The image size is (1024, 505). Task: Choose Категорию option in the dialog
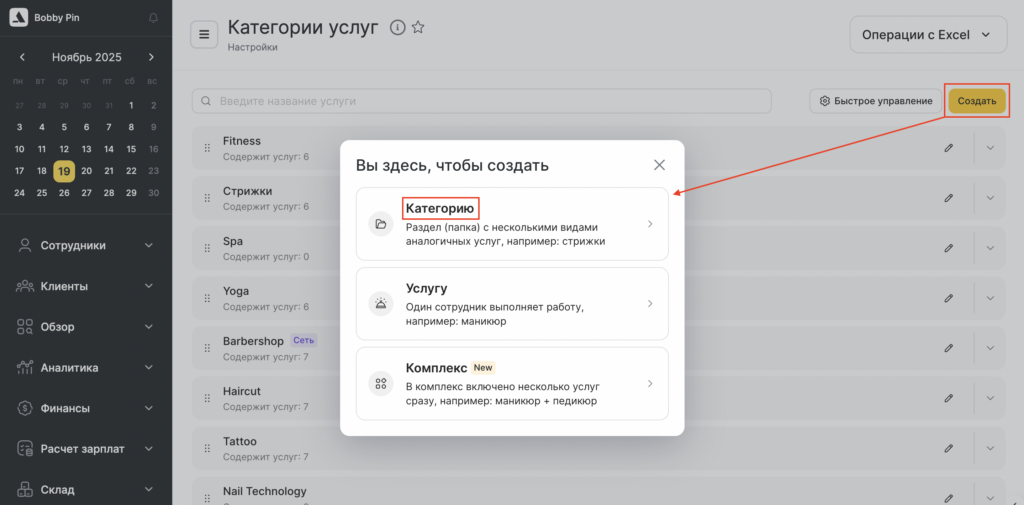click(x=512, y=224)
